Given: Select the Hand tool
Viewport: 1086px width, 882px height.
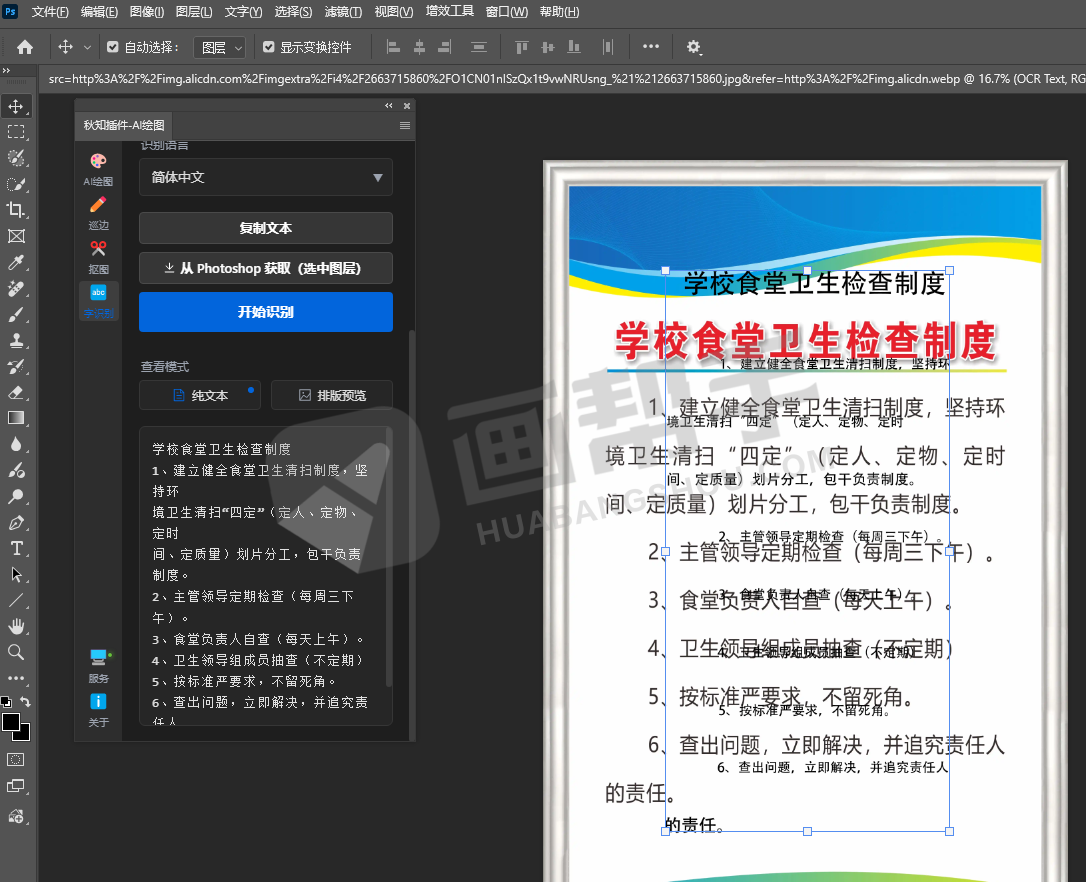Looking at the screenshot, I should (16, 626).
